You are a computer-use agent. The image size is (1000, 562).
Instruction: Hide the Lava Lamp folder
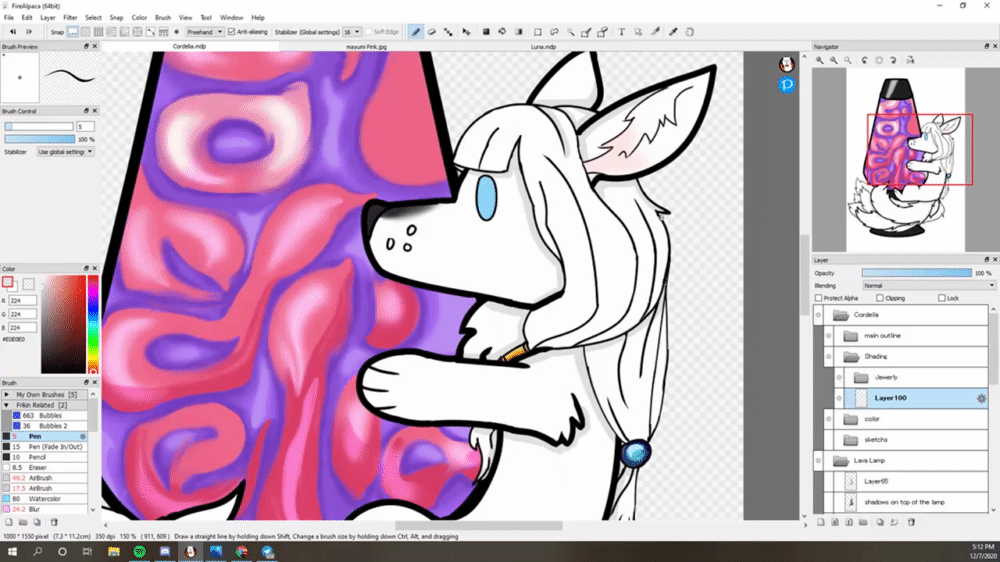pyautogui.click(x=818, y=461)
